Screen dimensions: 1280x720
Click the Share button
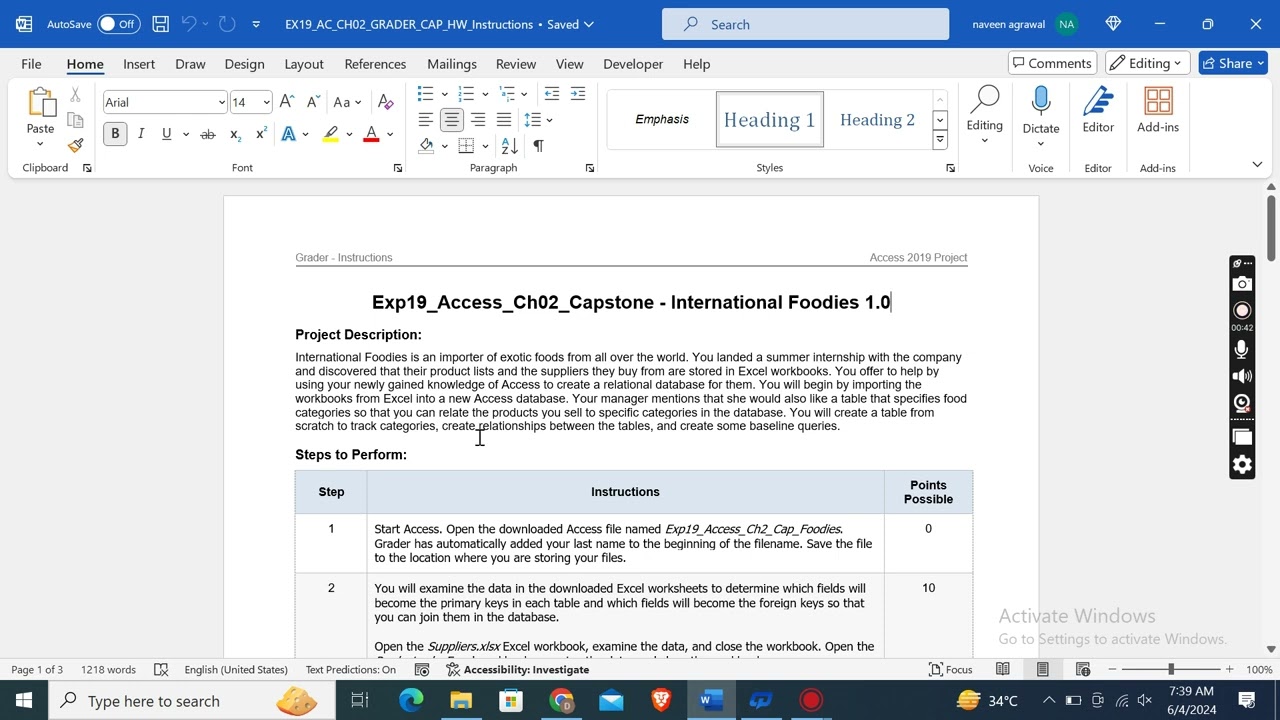click(x=1233, y=63)
